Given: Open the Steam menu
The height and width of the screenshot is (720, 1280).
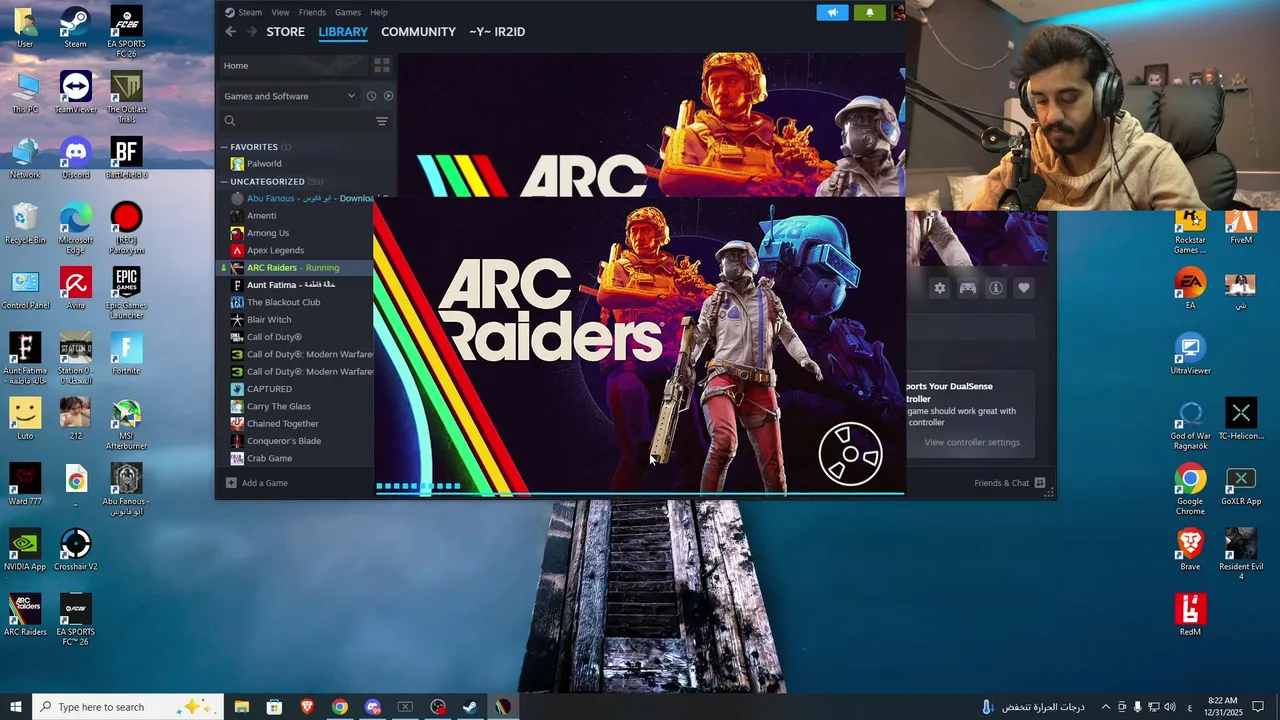Looking at the screenshot, I should (x=243, y=12).
